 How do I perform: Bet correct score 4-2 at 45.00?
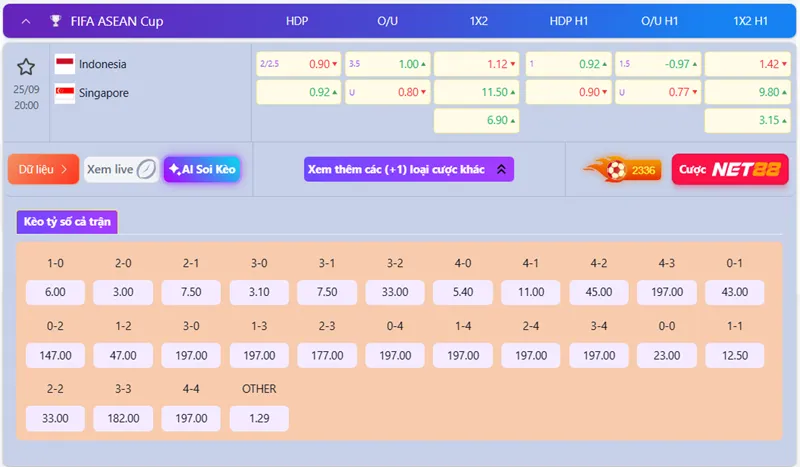(599, 292)
